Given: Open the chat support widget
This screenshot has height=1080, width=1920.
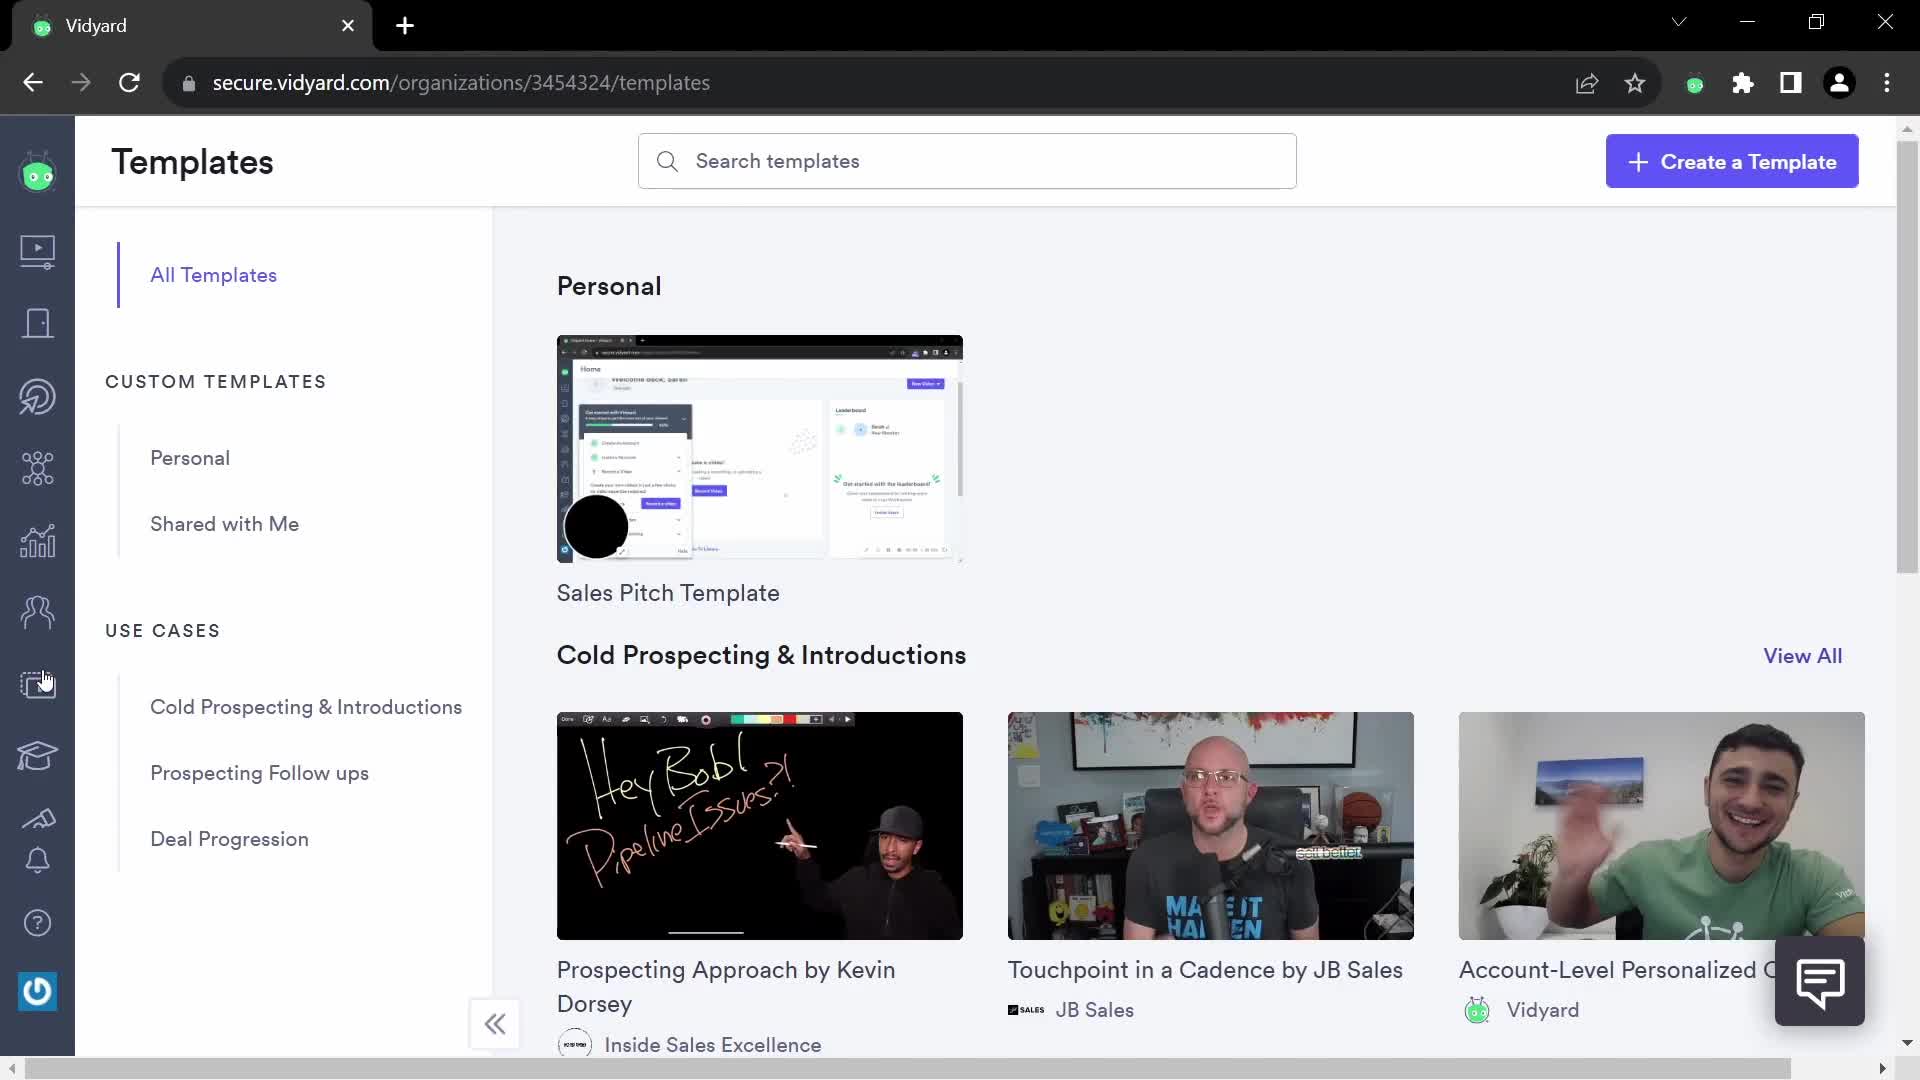Looking at the screenshot, I should 1820,982.
